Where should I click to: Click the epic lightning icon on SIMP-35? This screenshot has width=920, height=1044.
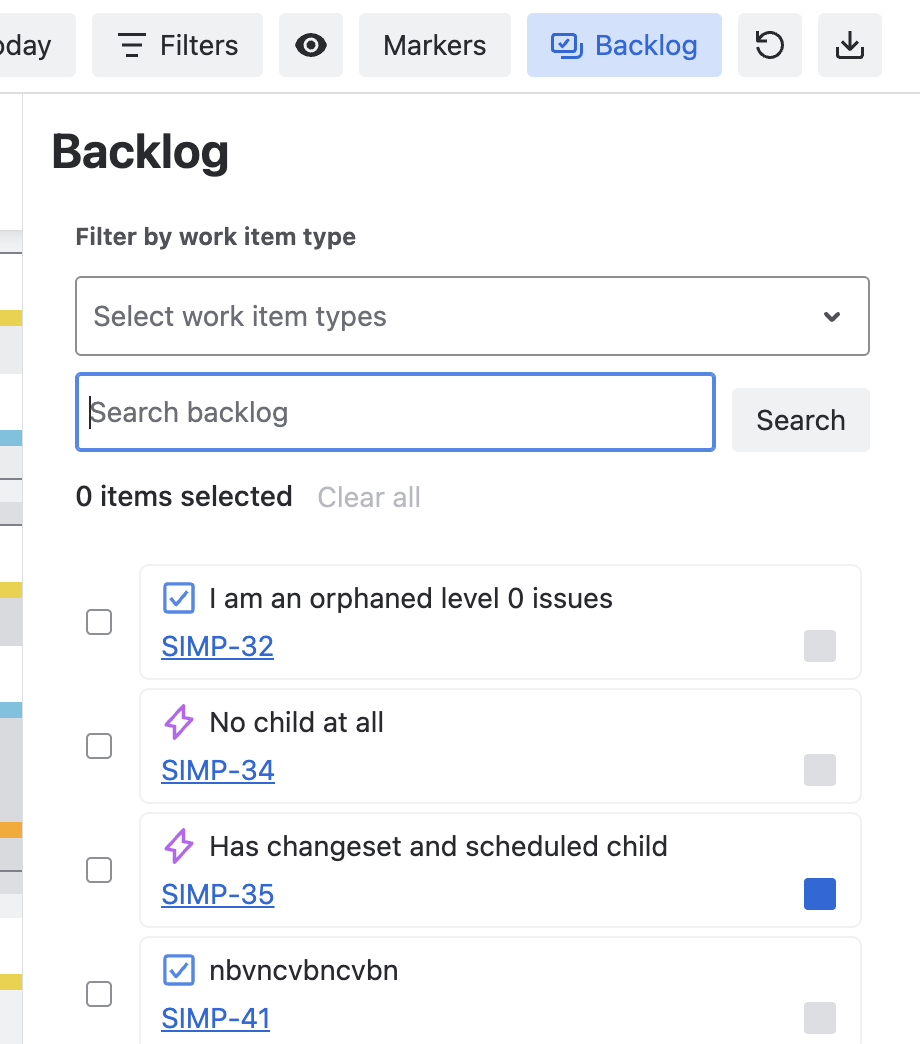coord(178,846)
